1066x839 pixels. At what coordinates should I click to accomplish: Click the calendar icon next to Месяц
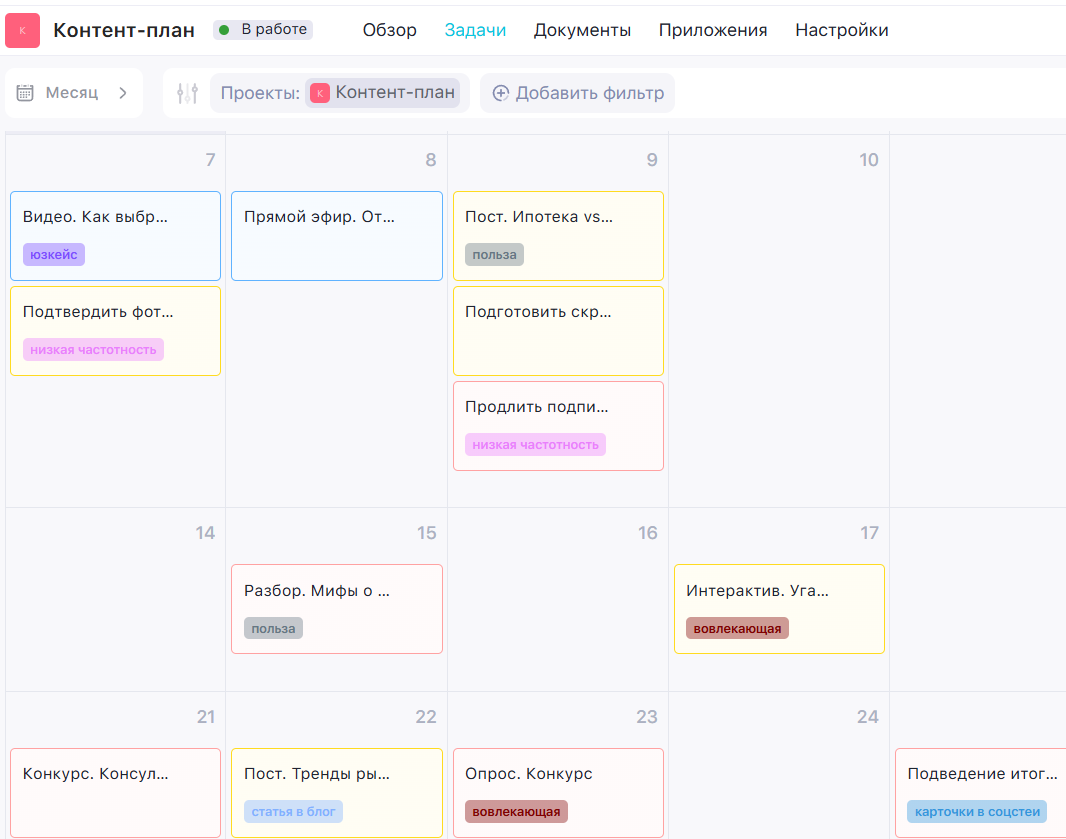(25, 93)
